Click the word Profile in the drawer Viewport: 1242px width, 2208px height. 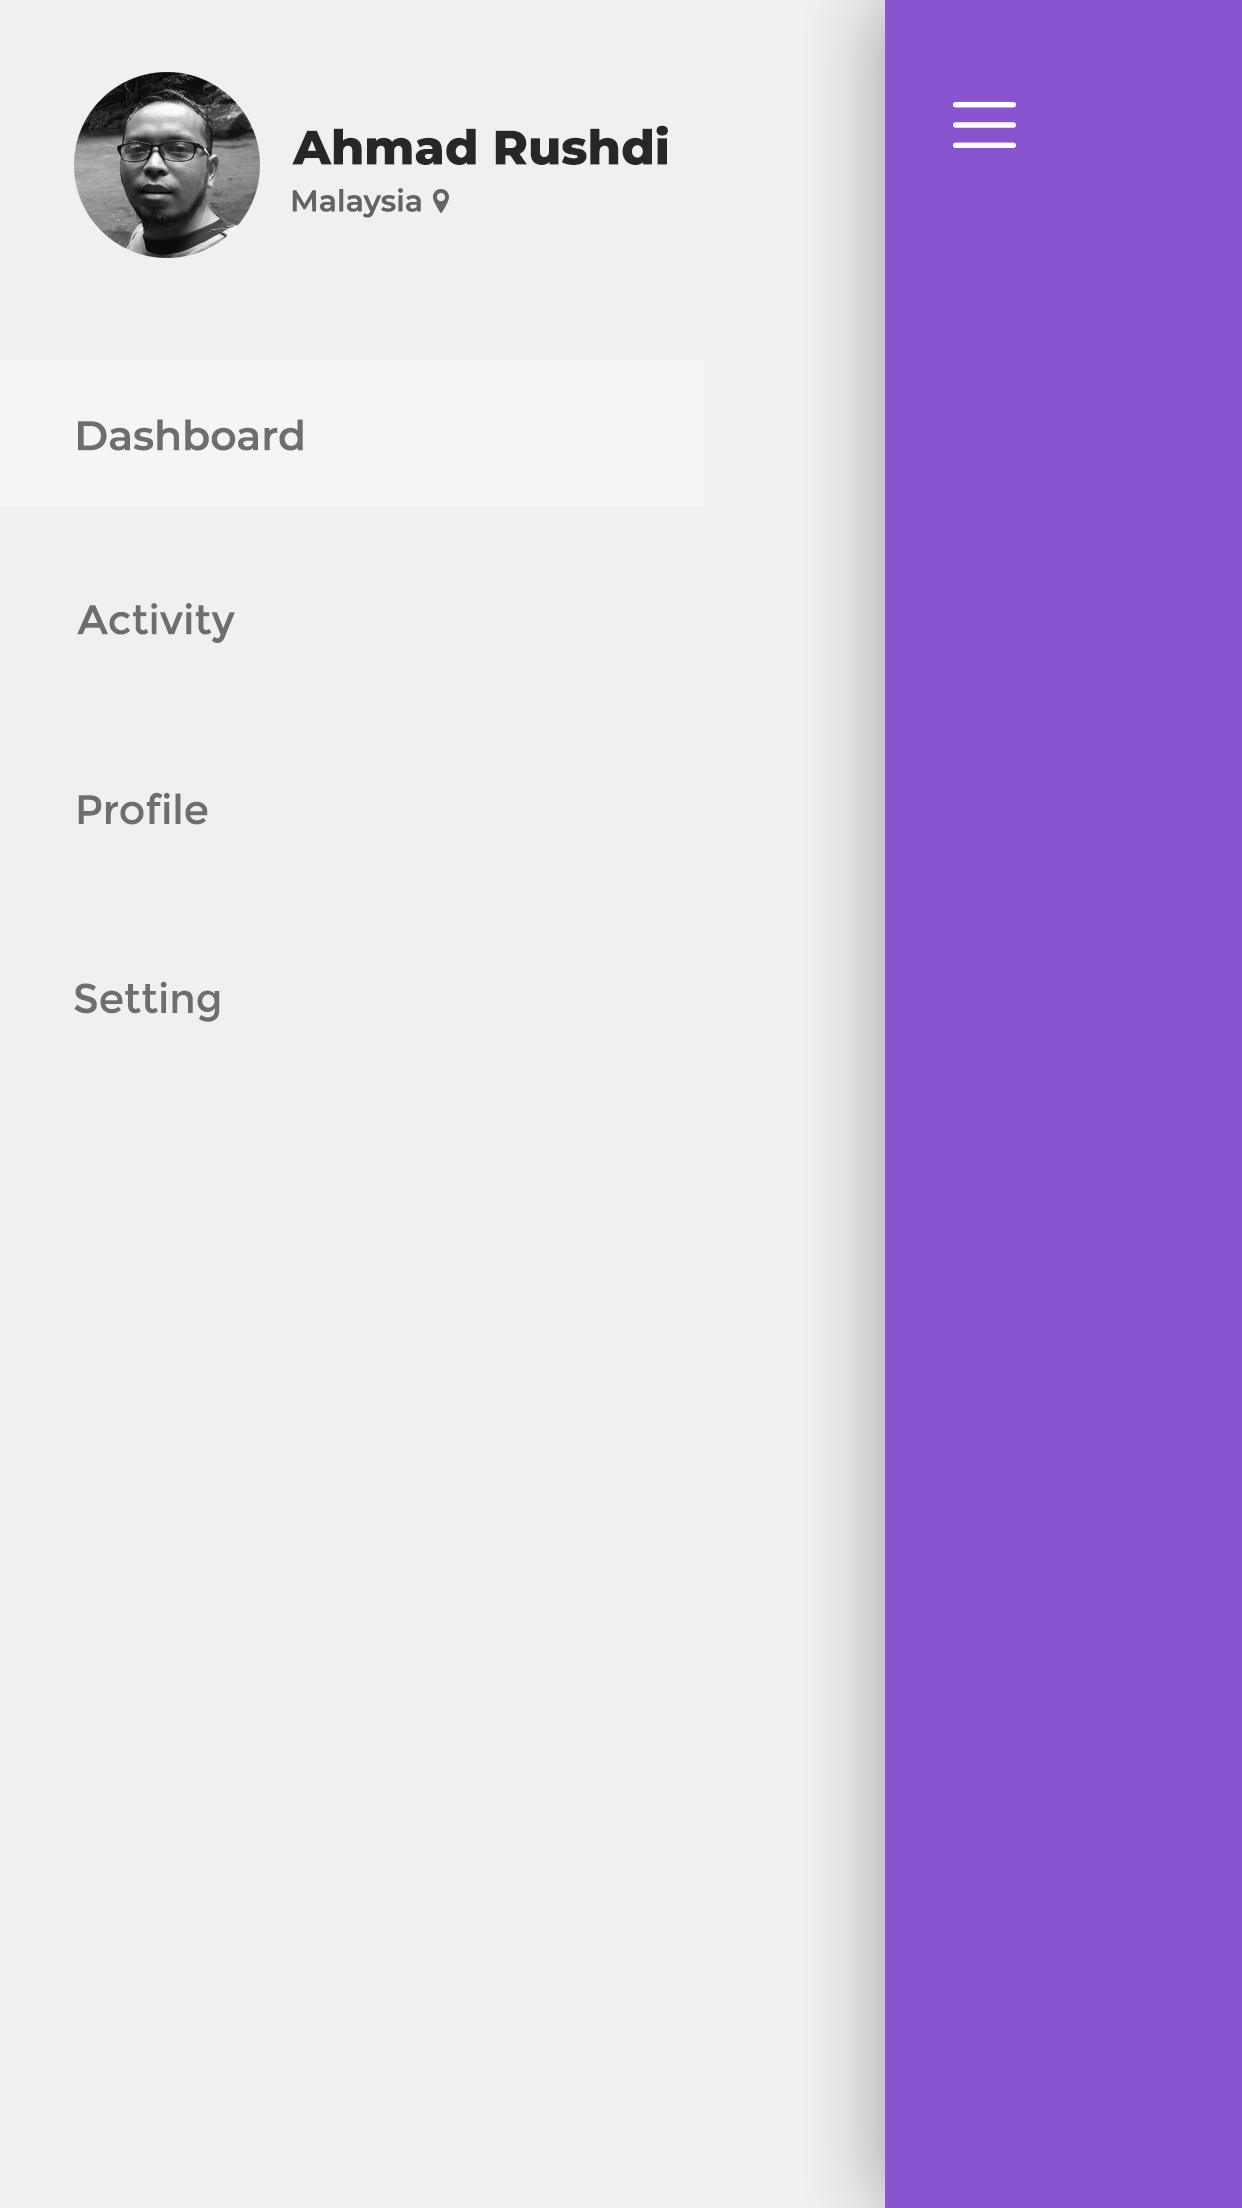[142, 810]
